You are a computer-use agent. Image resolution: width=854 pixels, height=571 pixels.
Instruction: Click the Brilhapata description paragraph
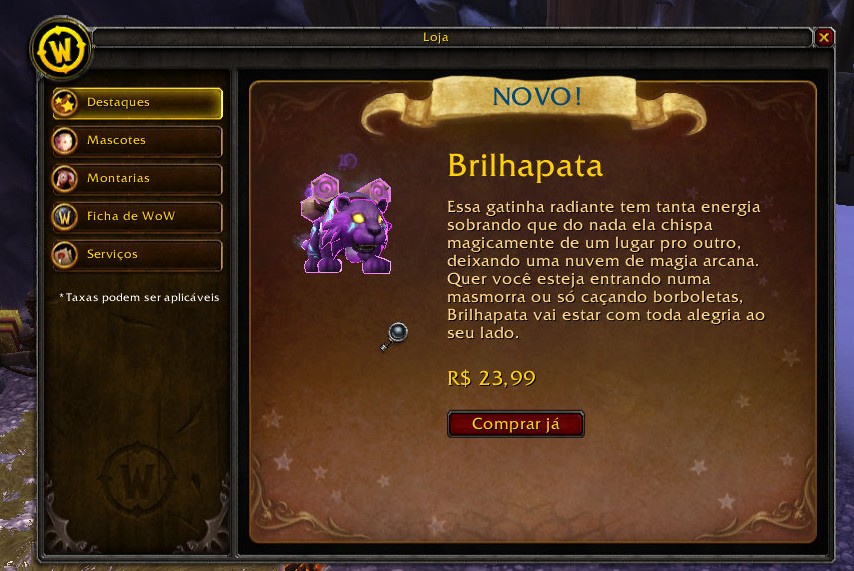pos(606,270)
